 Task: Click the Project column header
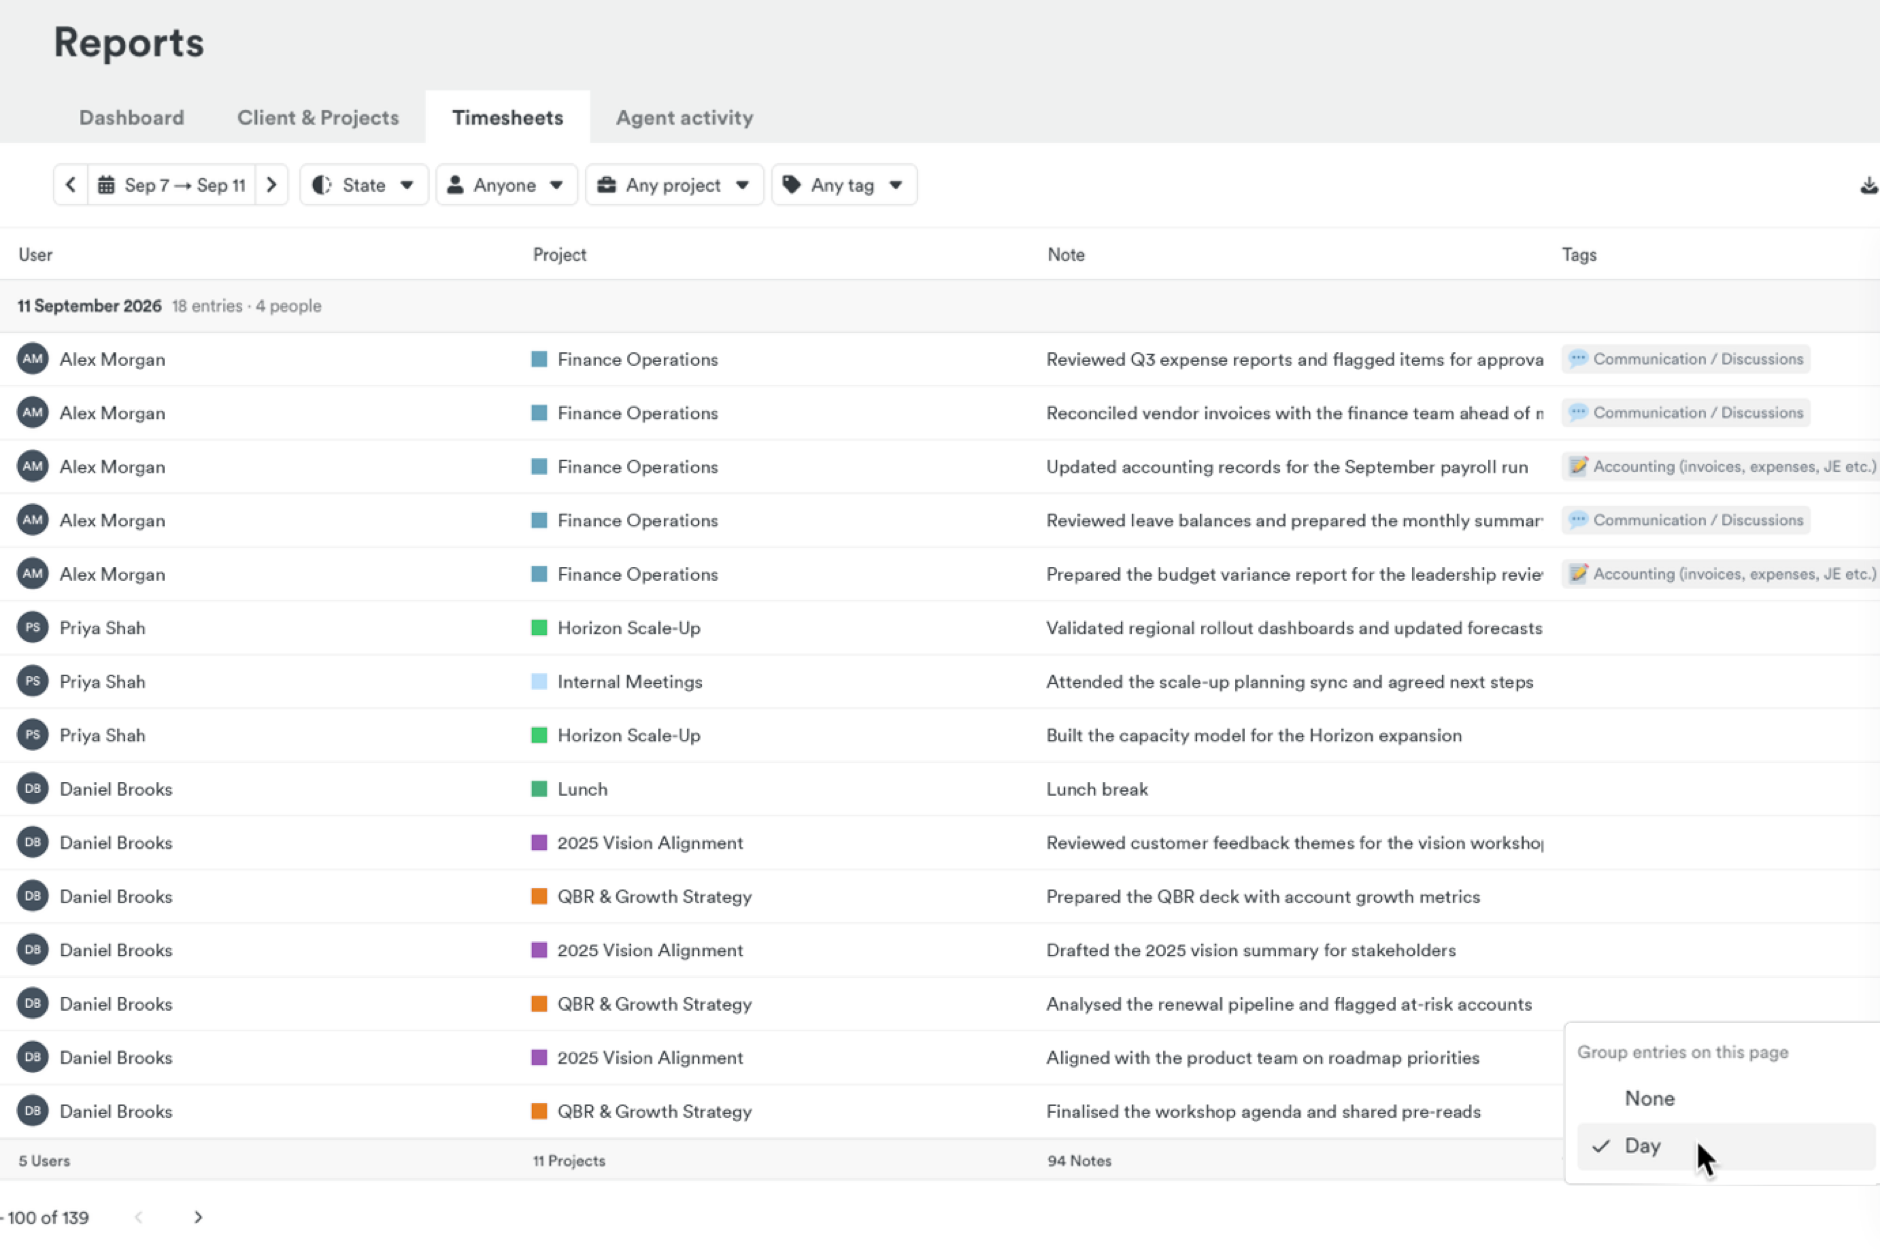tap(560, 255)
